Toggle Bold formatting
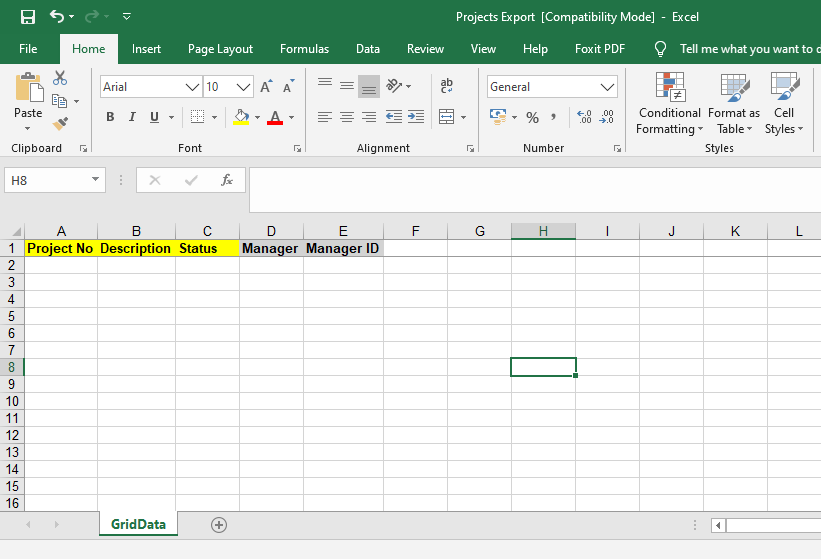 (x=110, y=117)
